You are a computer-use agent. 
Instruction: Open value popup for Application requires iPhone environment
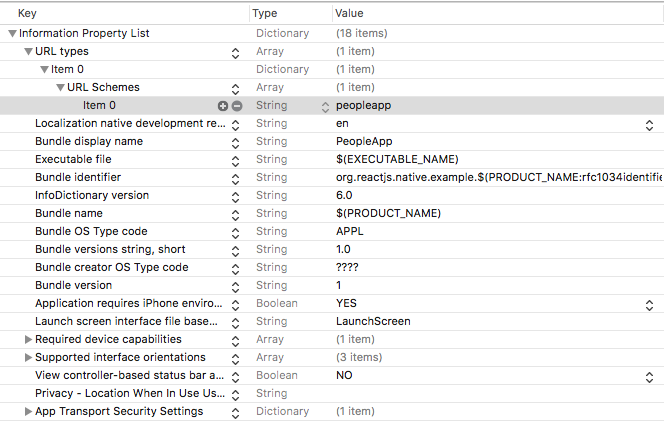(x=649, y=304)
